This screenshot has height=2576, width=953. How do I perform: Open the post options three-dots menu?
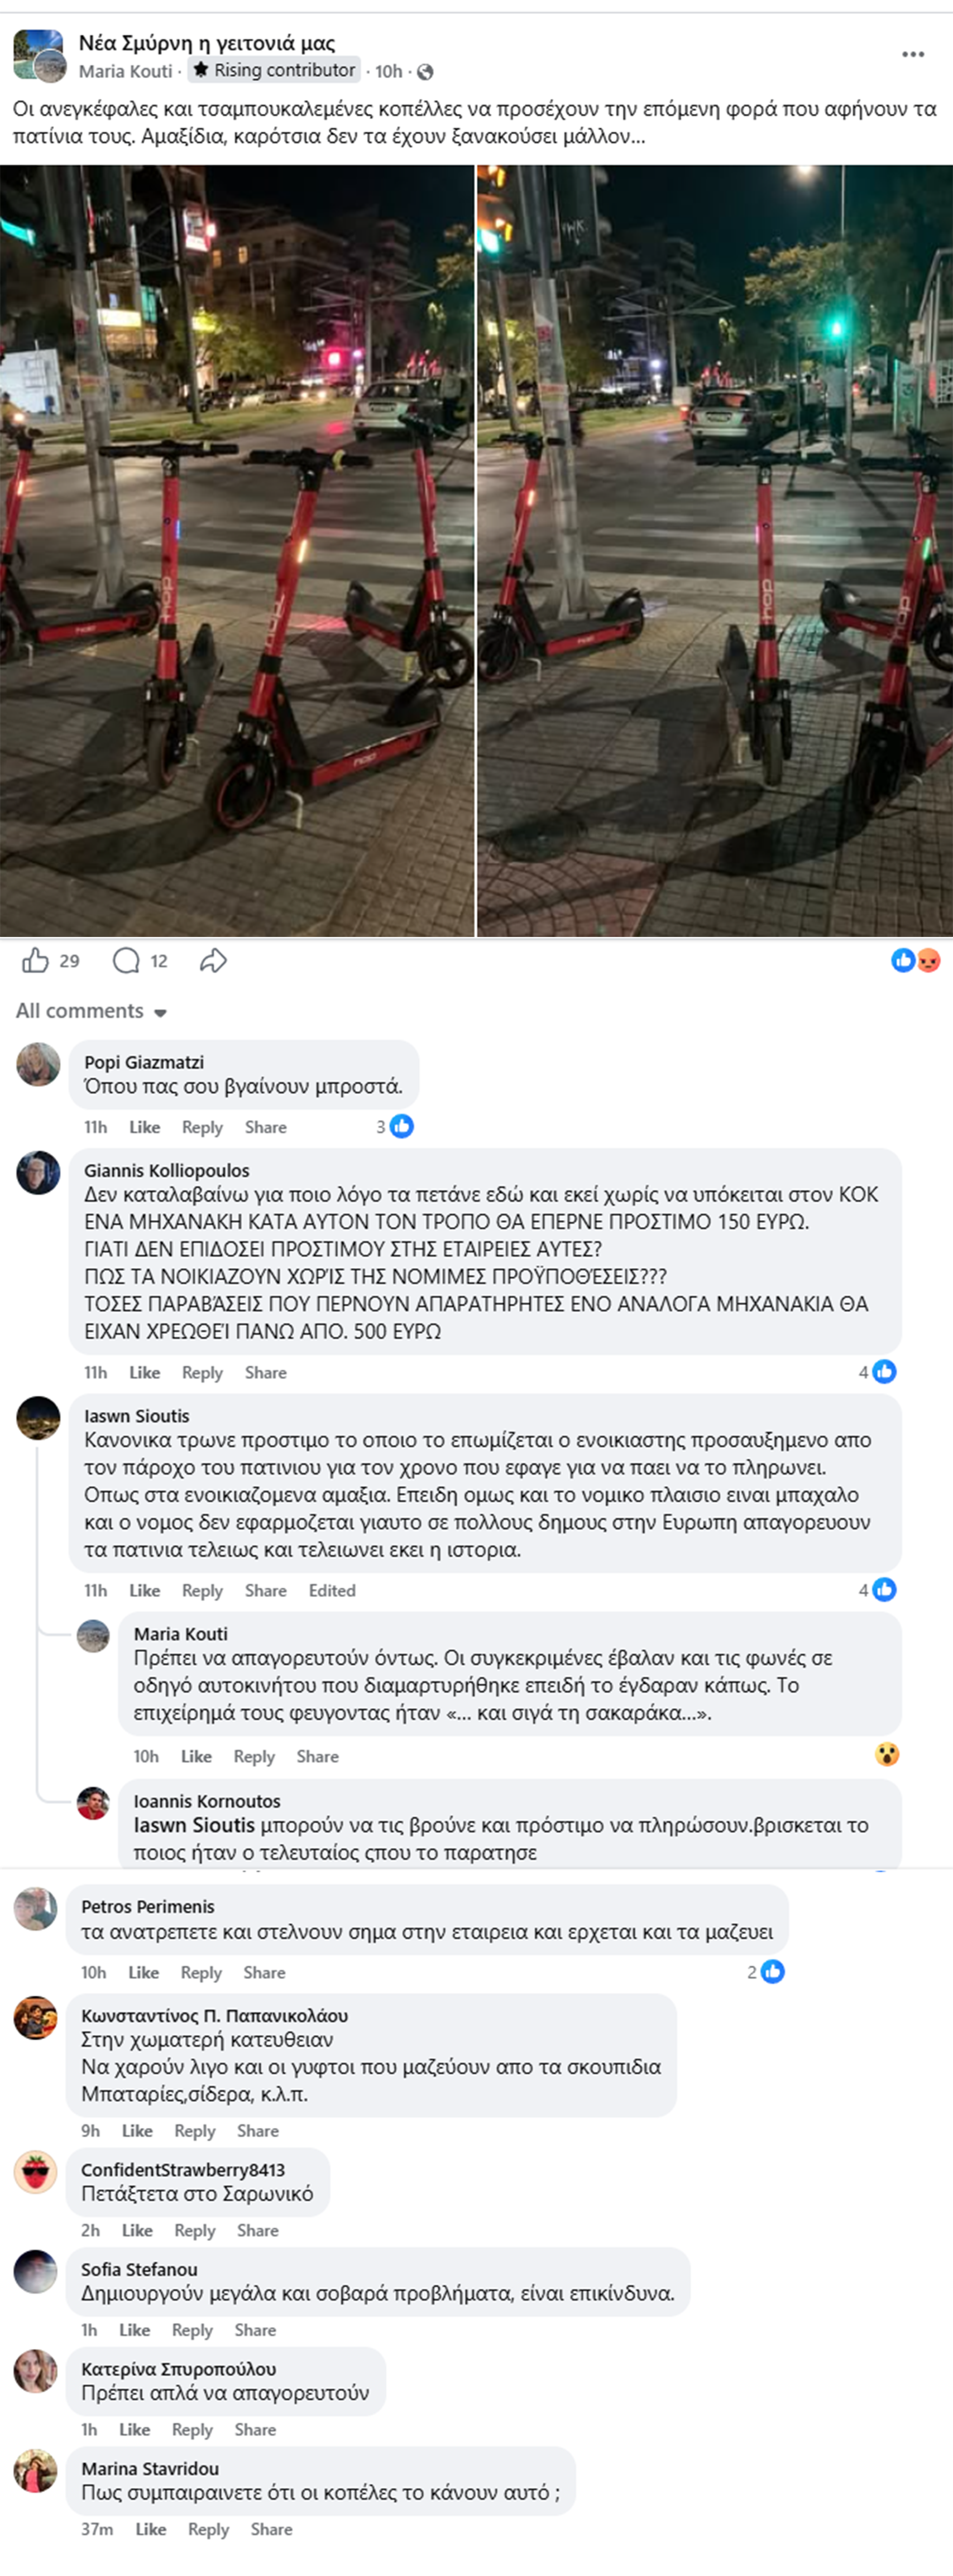[x=912, y=54]
